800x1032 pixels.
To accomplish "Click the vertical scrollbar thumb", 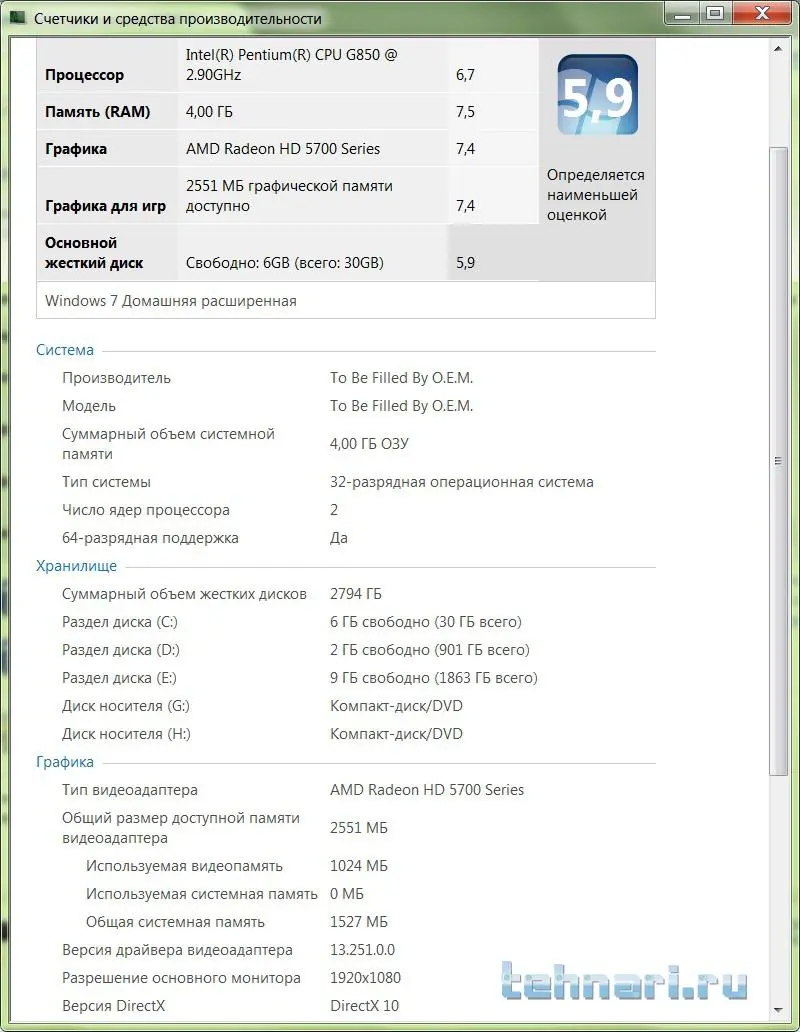I will pyautogui.click(x=777, y=460).
